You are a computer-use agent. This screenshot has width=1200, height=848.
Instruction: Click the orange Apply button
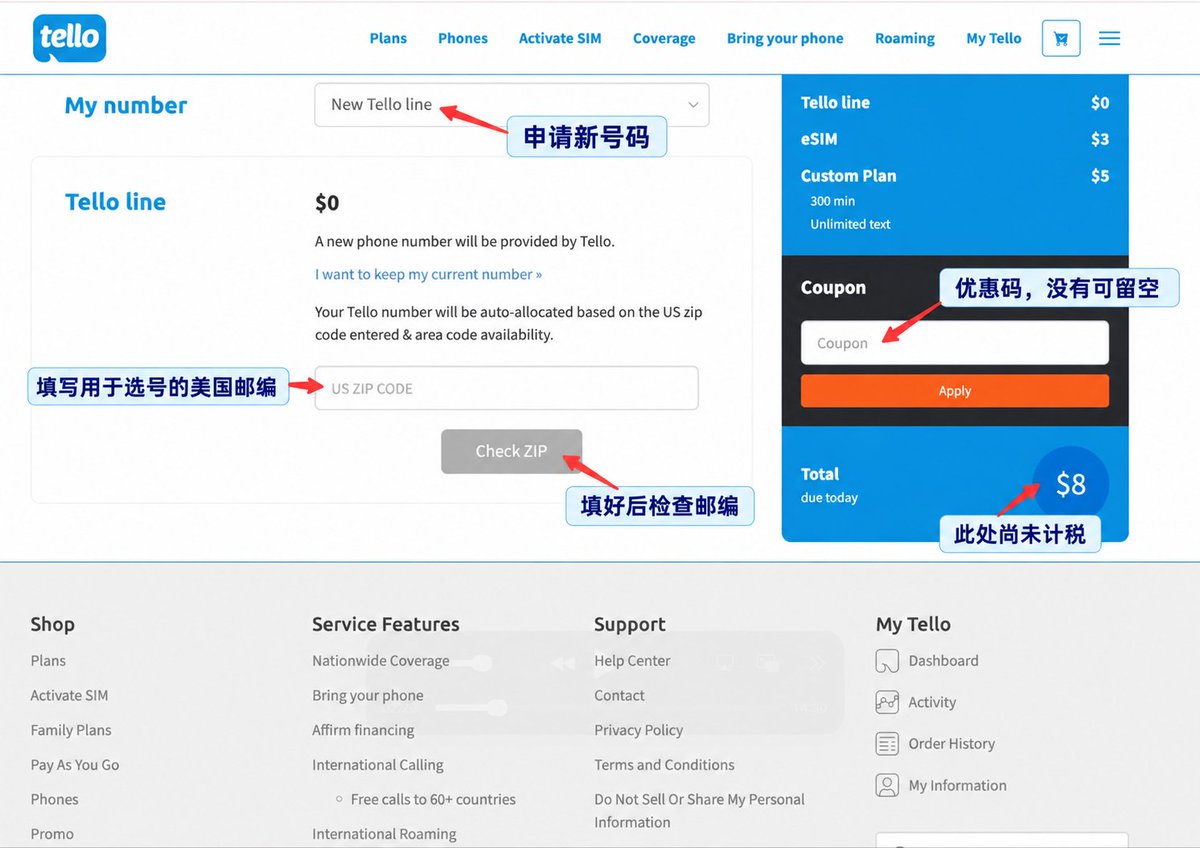pos(955,391)
